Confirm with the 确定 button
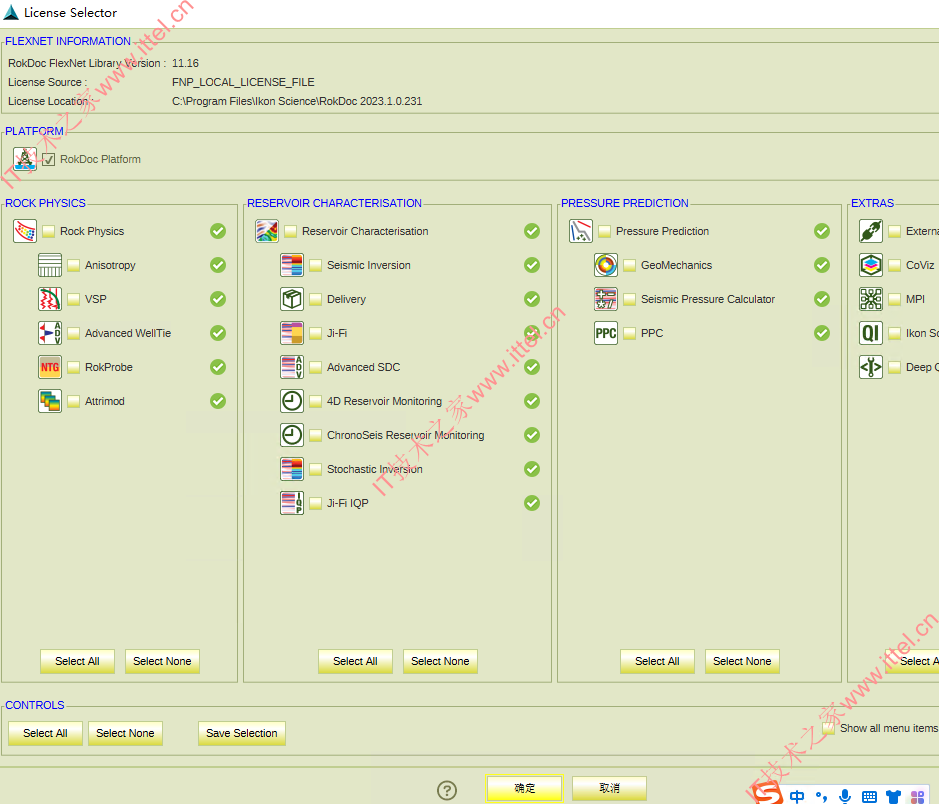Screen dimensions: 939x804 tap(525, 788)
